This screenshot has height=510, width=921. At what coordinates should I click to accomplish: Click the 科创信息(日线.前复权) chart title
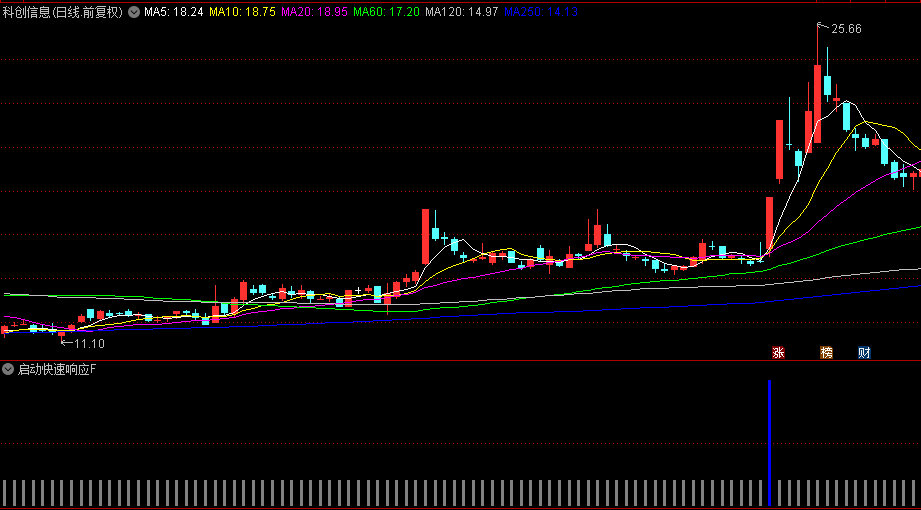[63, 12]
